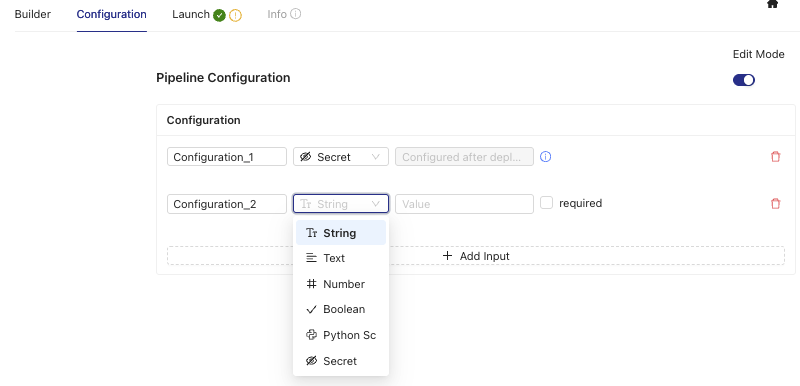Screen dimensions: 800x386
Task: Click the yellow warning icon next to Launch
Action: point(235,15)
